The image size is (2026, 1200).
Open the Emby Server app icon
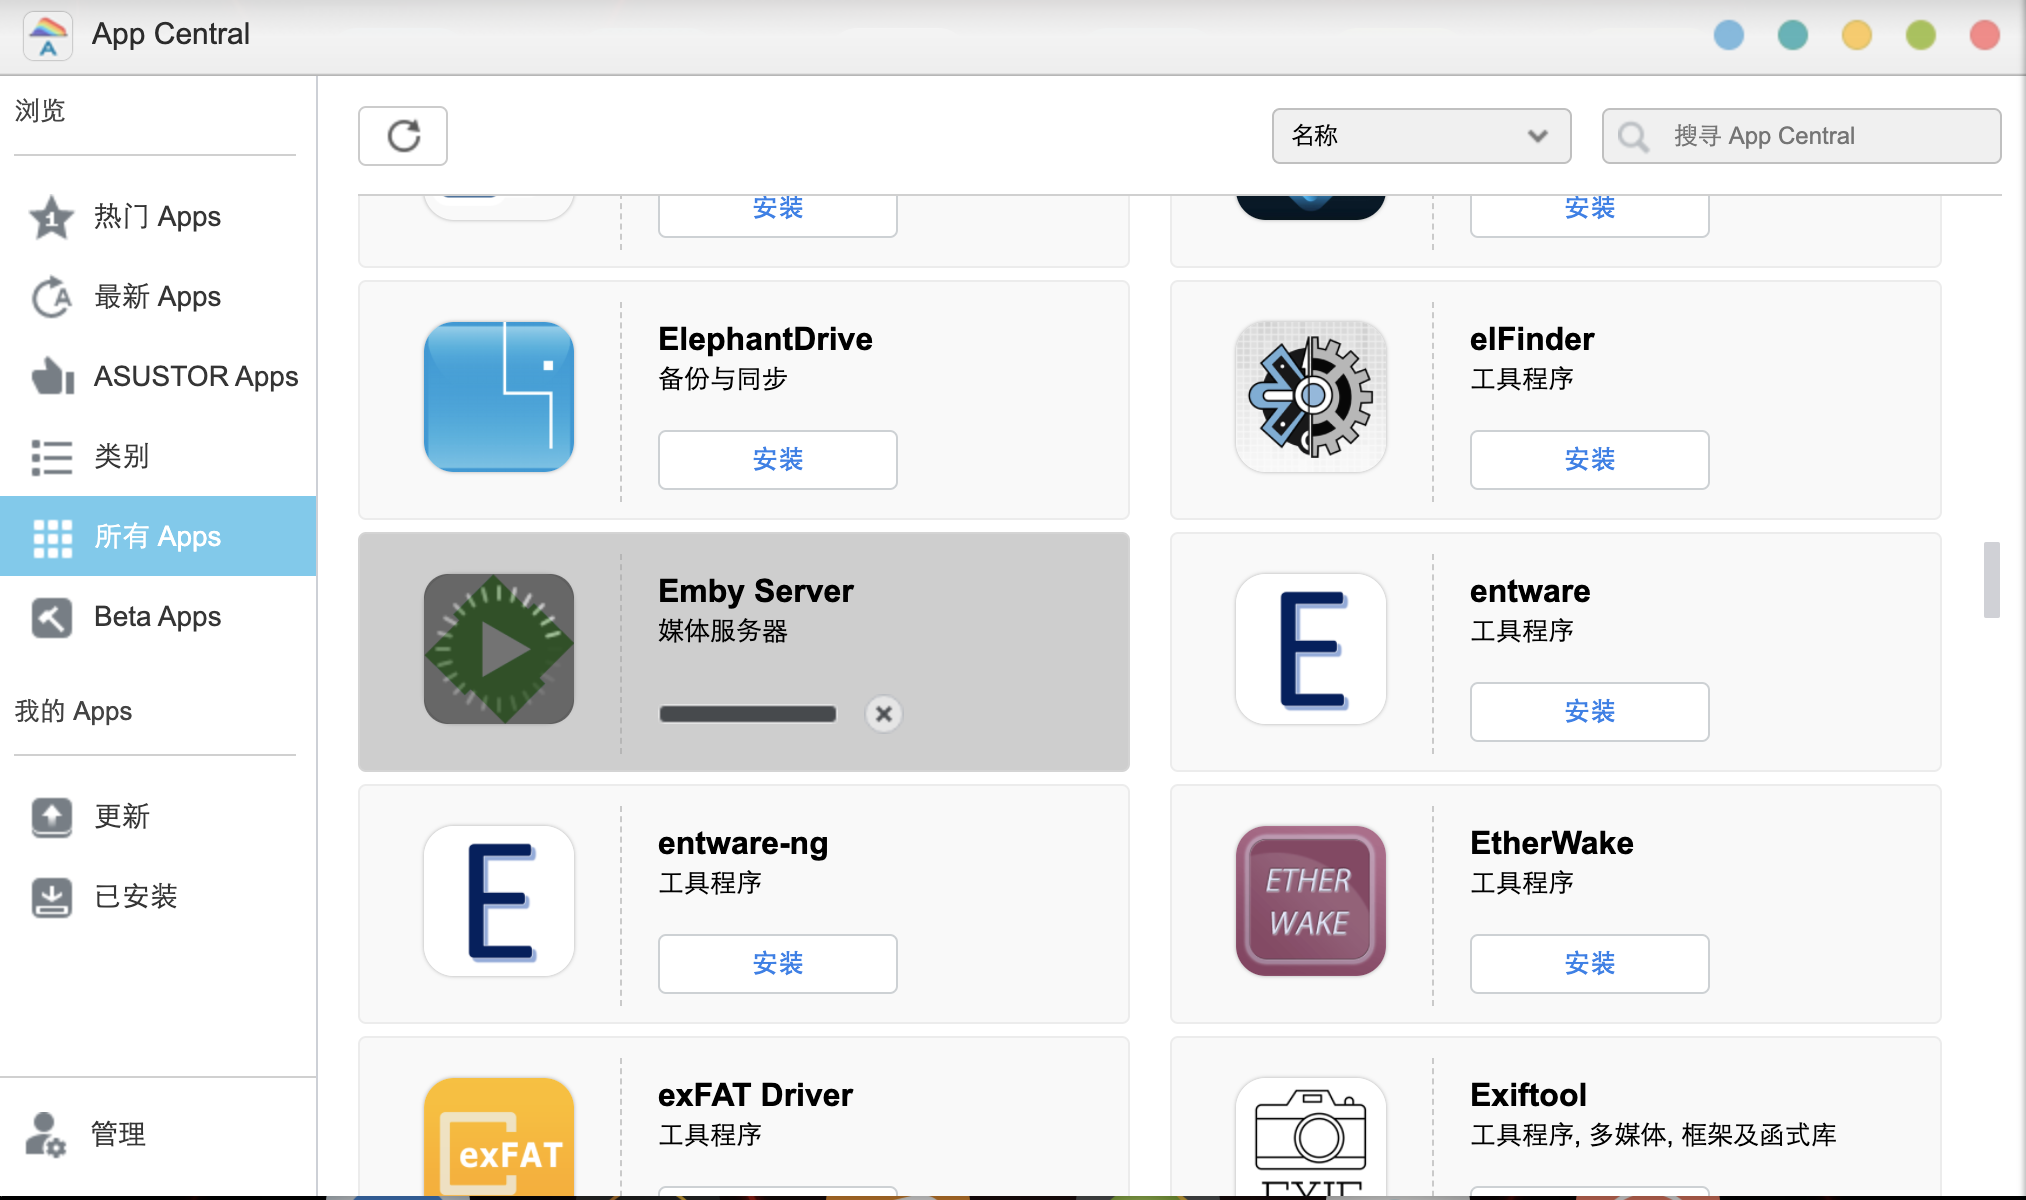pos(499,648)
